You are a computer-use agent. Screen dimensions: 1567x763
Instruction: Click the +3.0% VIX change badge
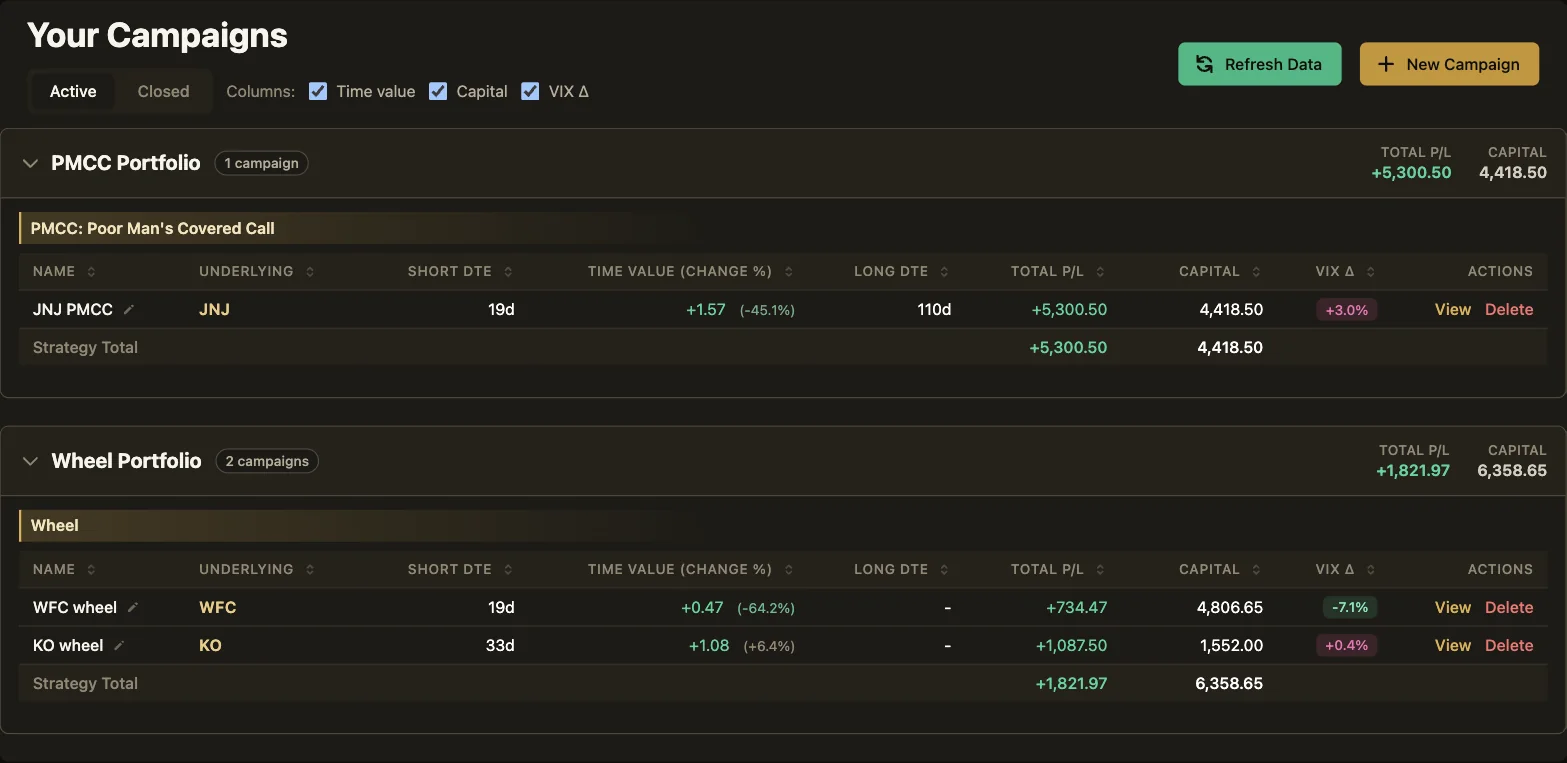(1346, 310)
